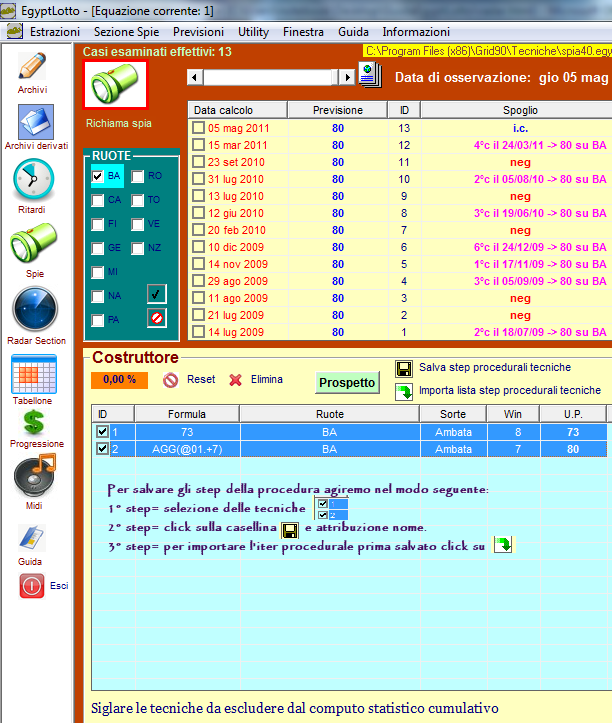
Task: Open the Spie flashlight in sidebar
Action: 34,243
